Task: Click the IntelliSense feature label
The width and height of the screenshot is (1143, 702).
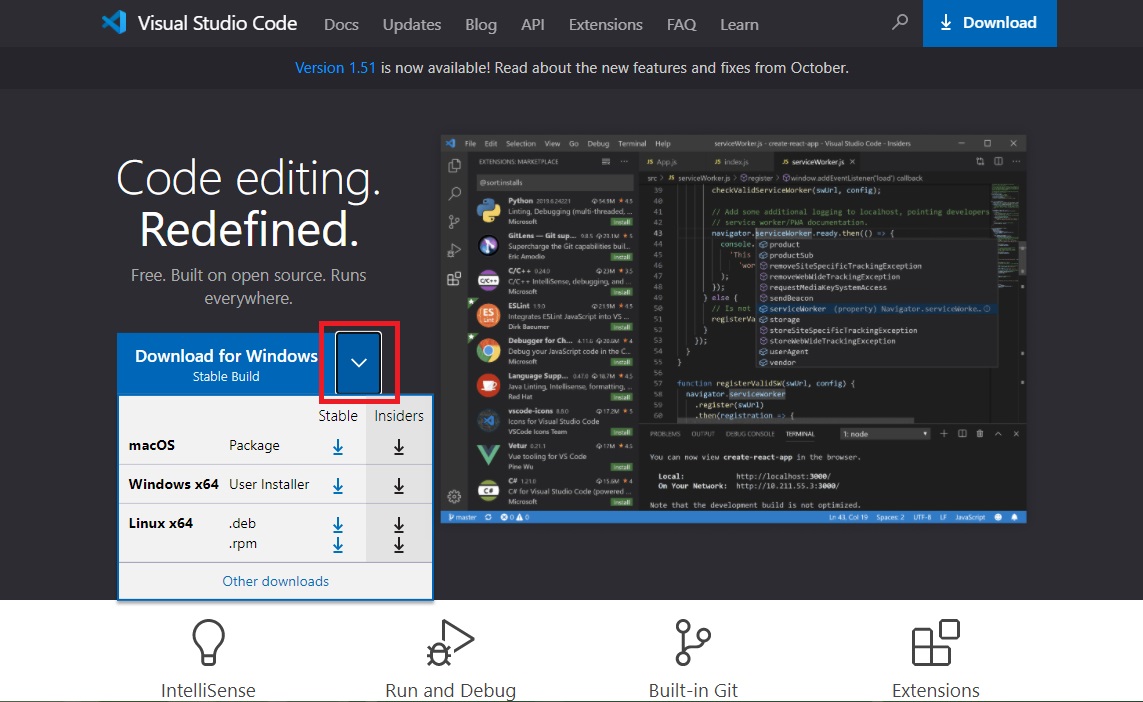Action: [208, 690]
